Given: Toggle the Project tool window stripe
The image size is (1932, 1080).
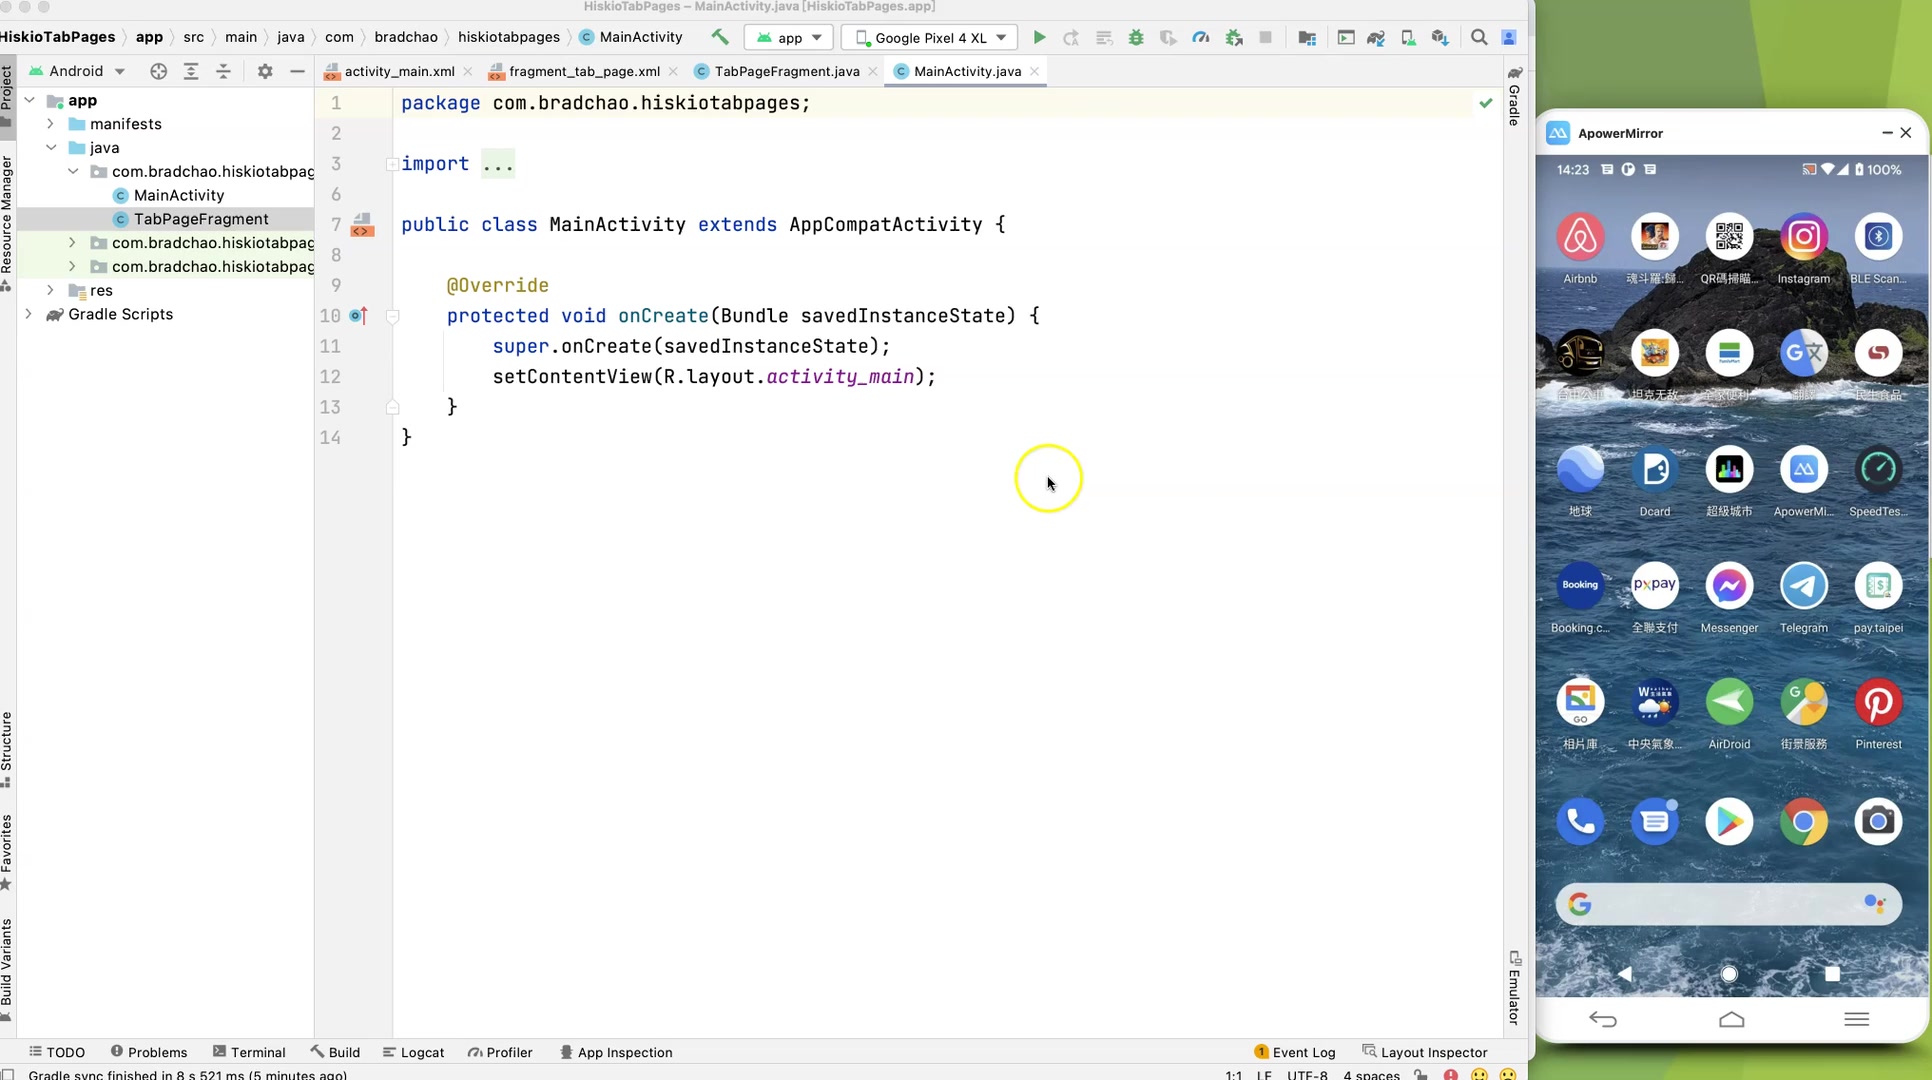Looking at the screenshot, I should pyautogui.click(x=7, y=90).
